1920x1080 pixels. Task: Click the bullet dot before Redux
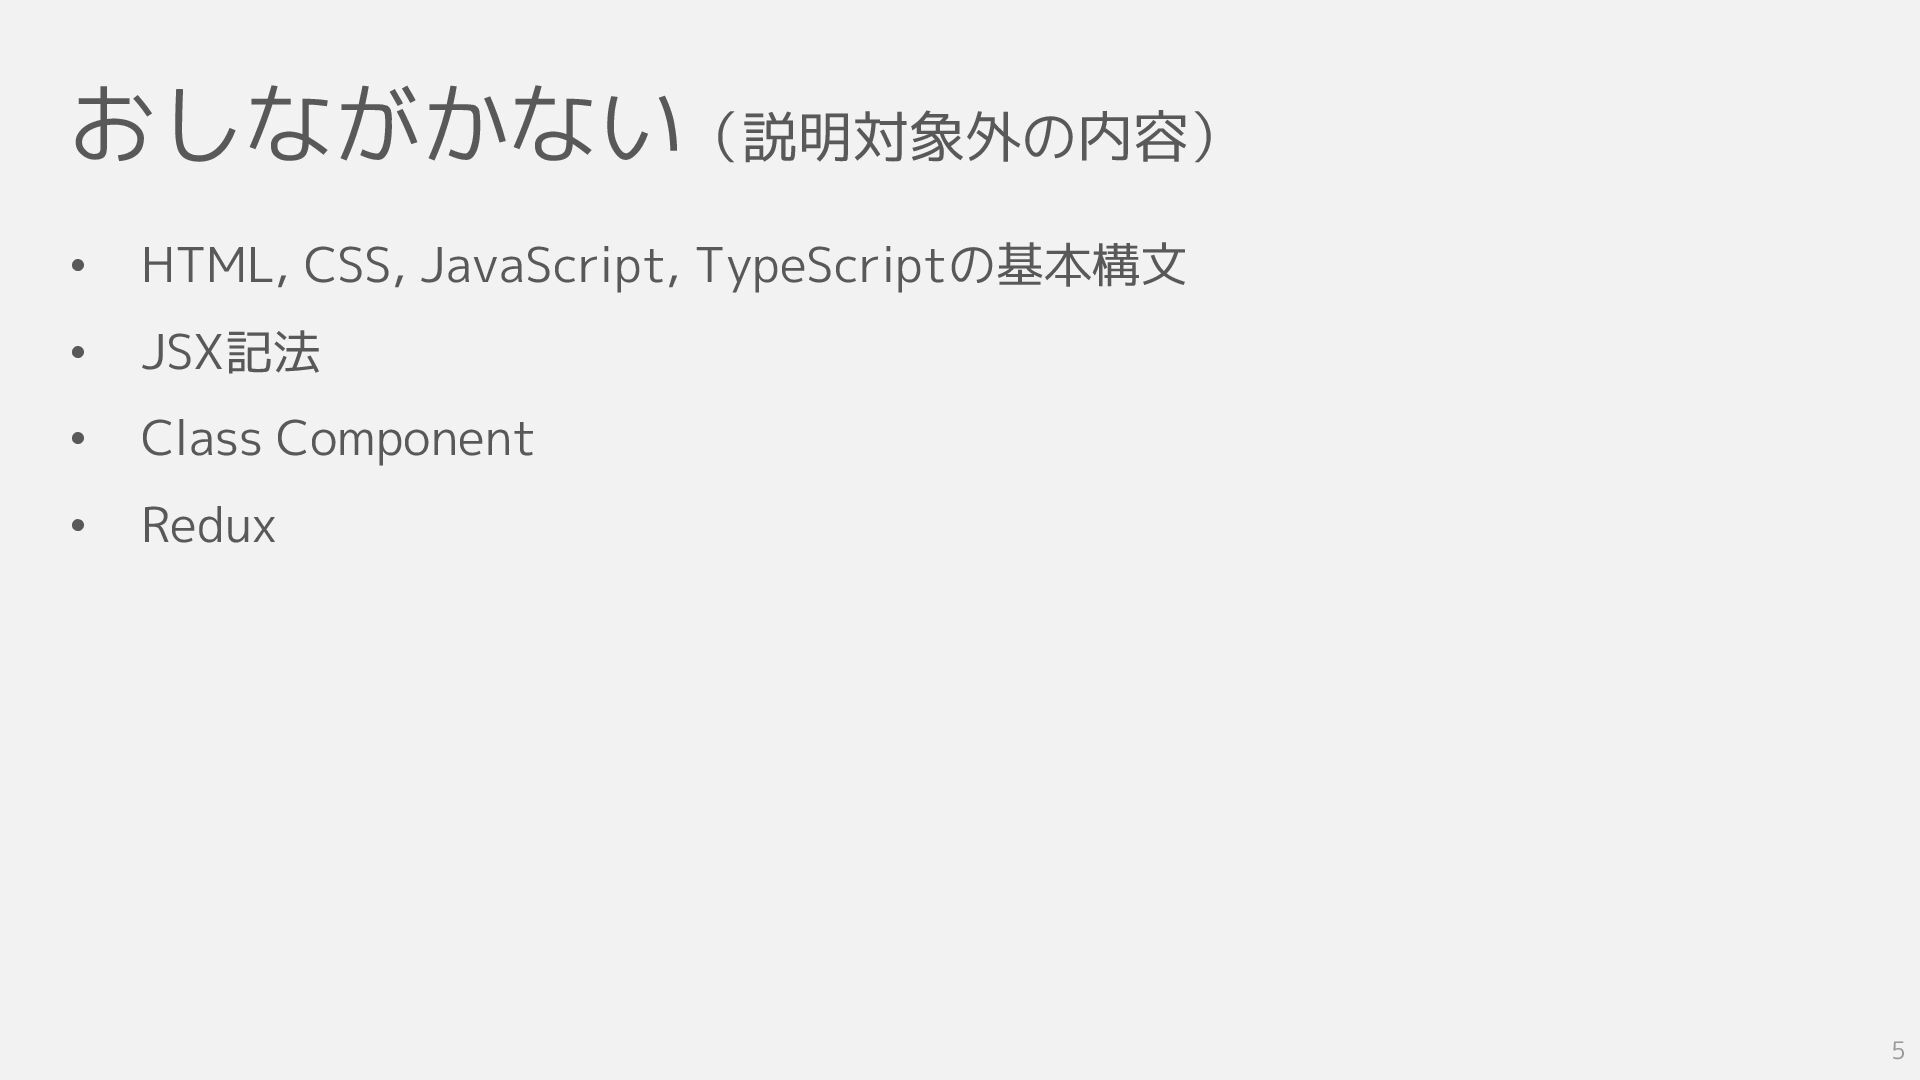coord(79,527)
